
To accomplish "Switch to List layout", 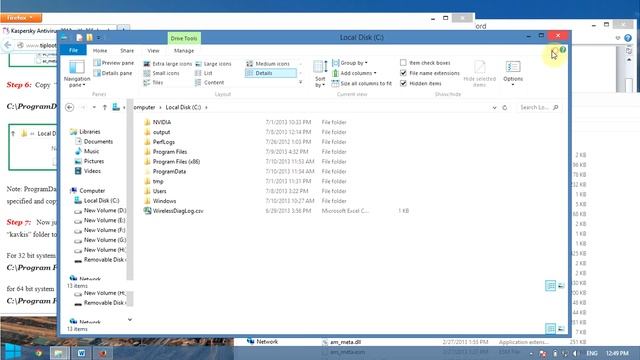I will pyautogui.click(x=204, y=73).
